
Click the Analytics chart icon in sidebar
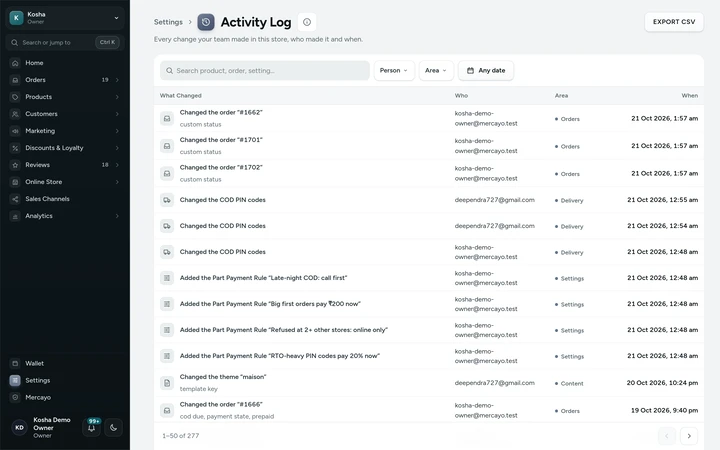point(15,216)
